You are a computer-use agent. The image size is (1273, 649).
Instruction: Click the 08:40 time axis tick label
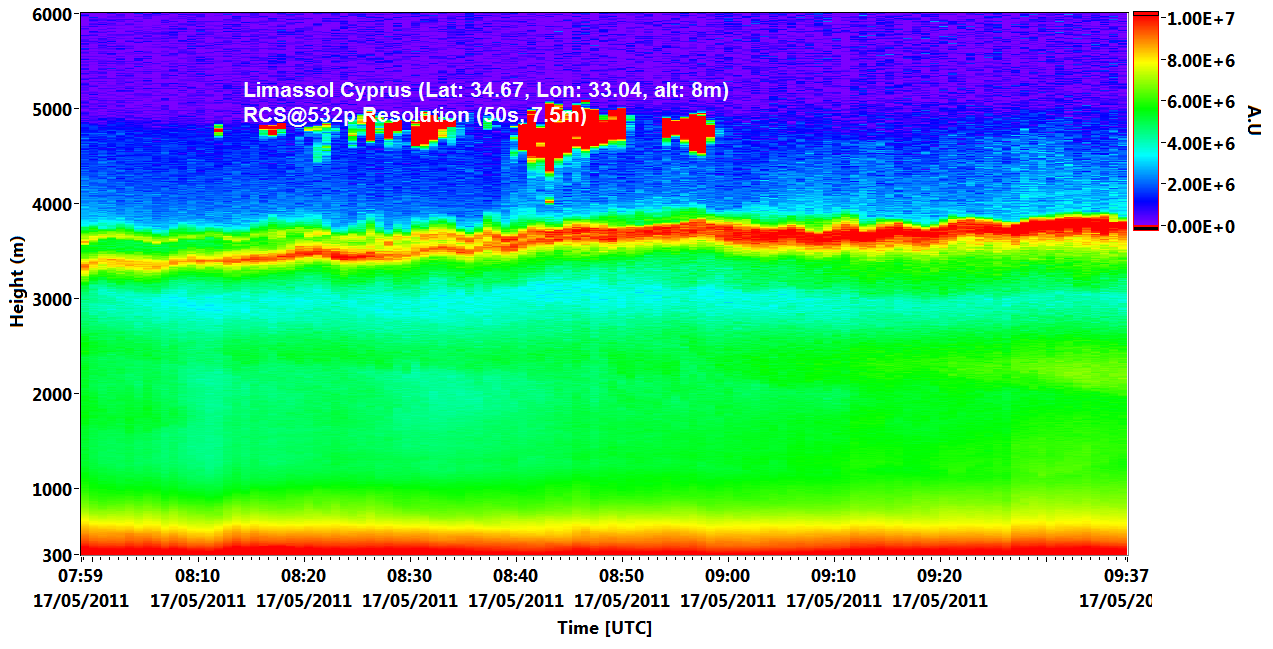[515, 576]
